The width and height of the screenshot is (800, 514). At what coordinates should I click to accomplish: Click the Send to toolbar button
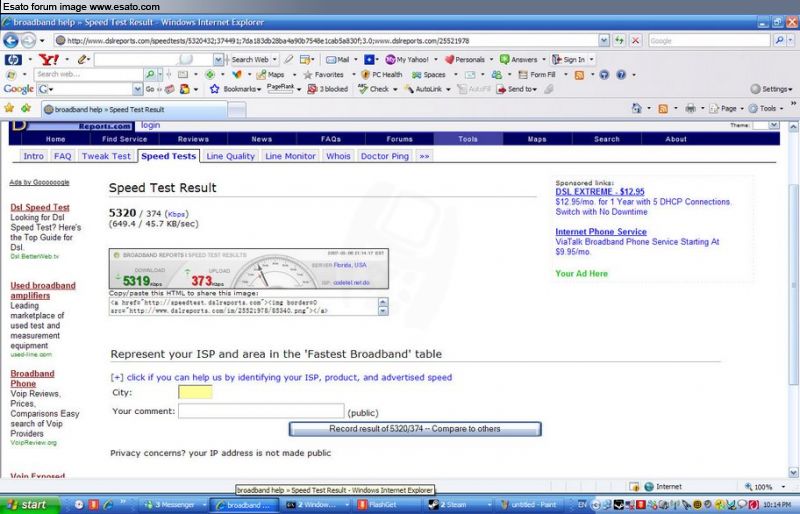tap(516, 89)
